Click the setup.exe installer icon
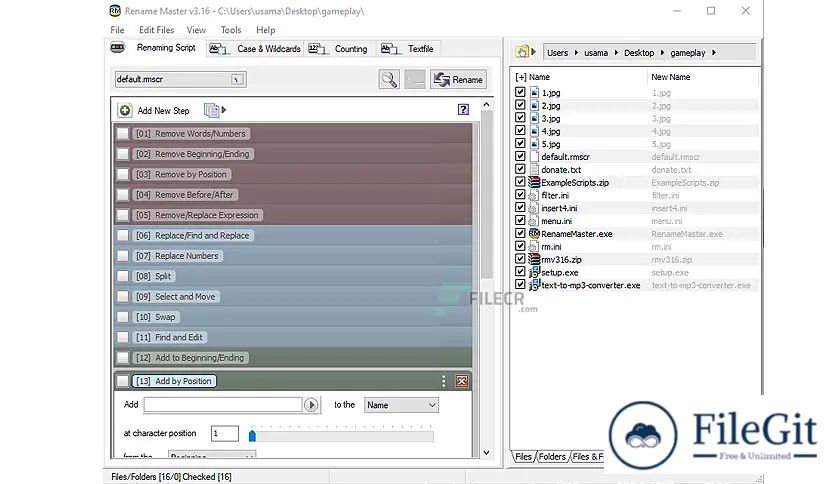836x484 pixels. 534,272
